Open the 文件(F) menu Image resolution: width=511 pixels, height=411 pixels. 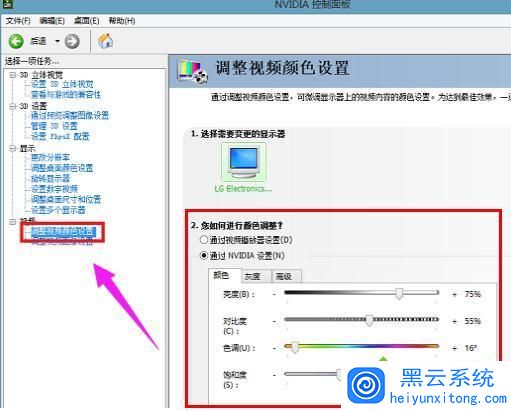(18, 21)
